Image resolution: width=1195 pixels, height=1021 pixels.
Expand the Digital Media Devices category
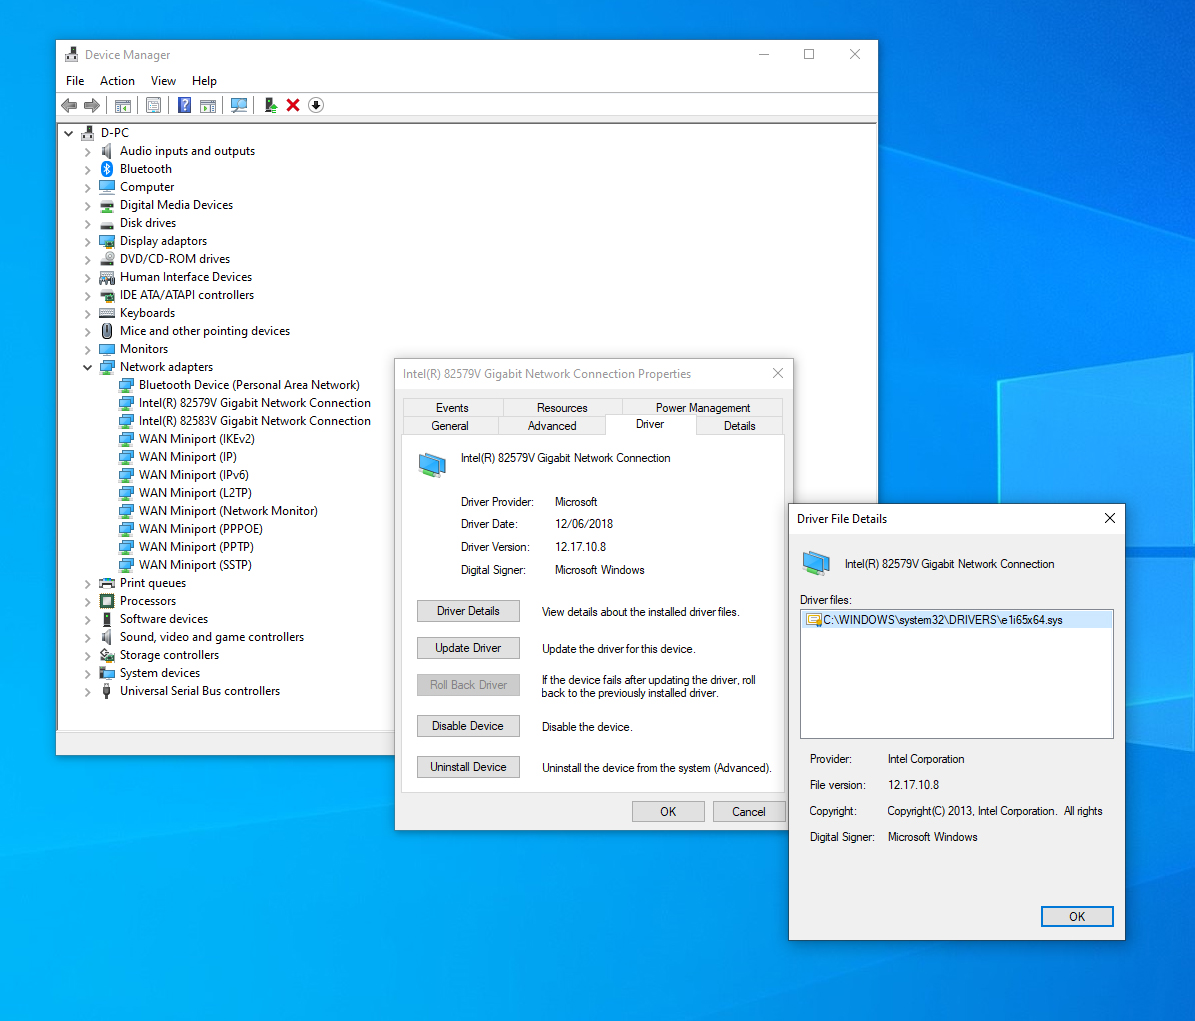click(x=88, y=206)
